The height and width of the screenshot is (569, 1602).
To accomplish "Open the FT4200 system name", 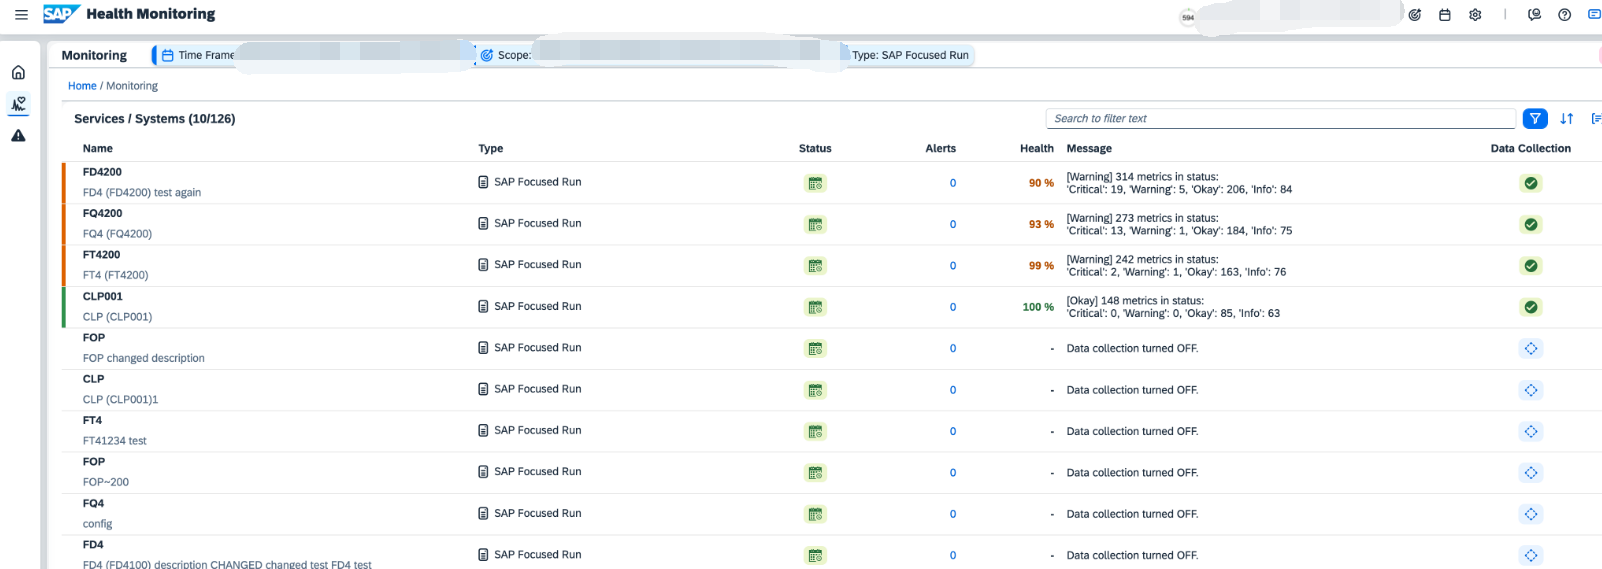I will pyautogui.click(x=101, y=255).
